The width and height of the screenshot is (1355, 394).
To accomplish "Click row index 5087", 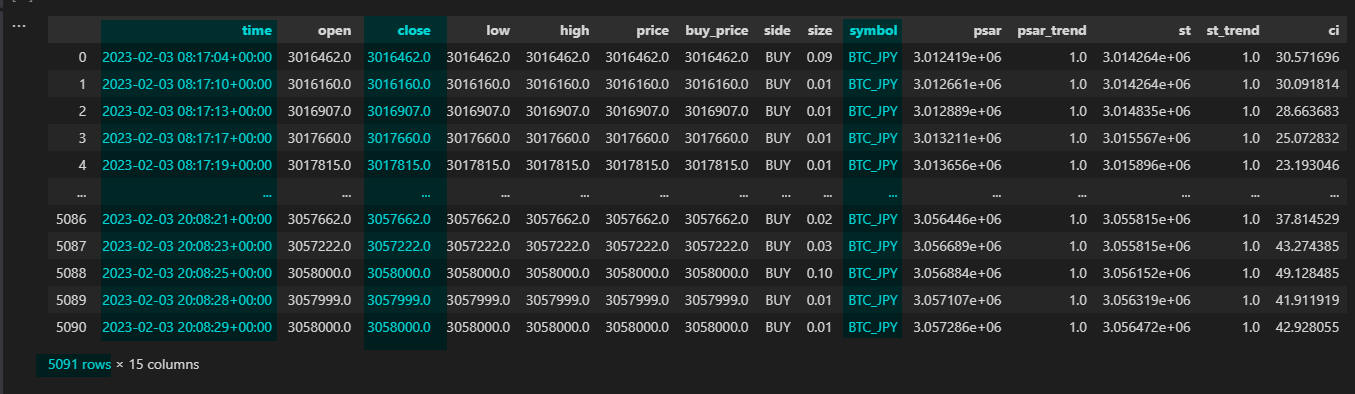I will pos(72,245).
